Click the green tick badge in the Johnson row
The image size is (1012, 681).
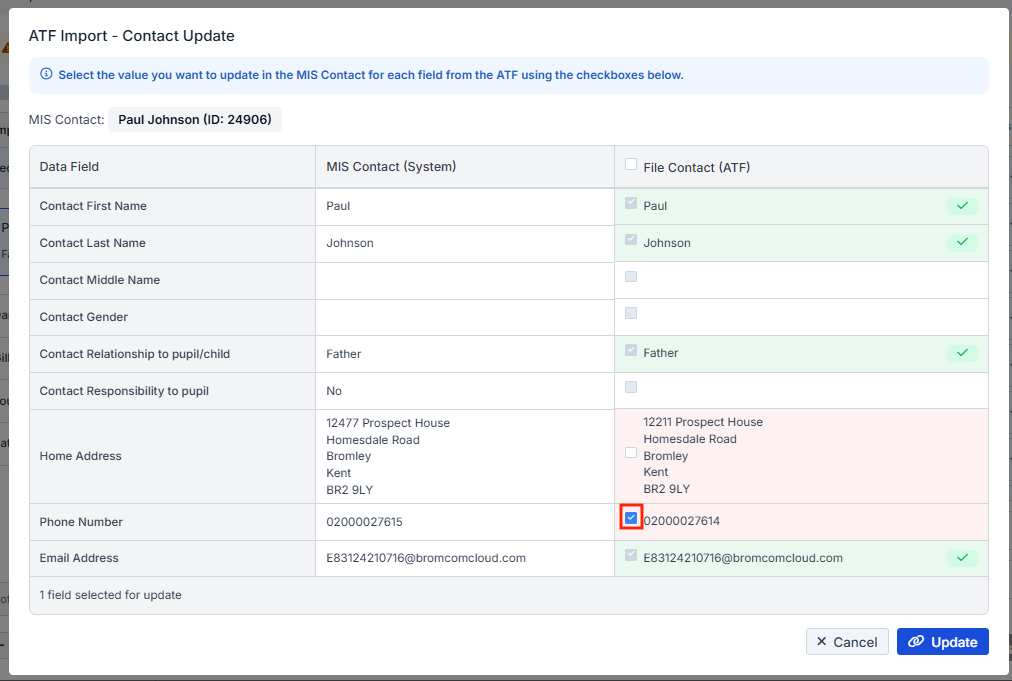962,243
